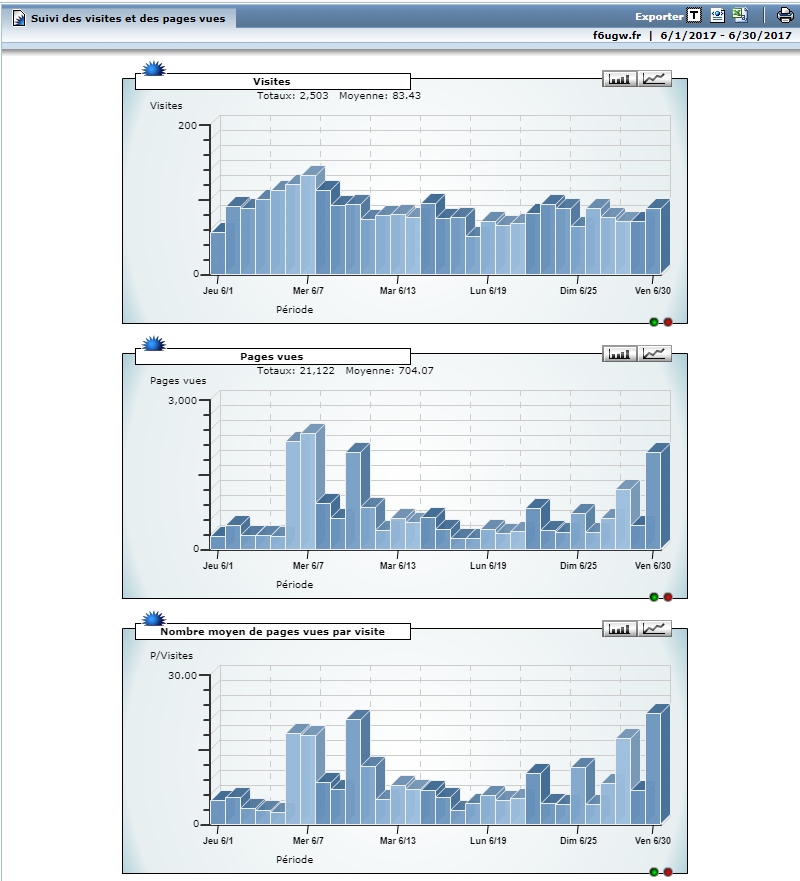Click the green dot under Pages vues chart

click(654, 597)
